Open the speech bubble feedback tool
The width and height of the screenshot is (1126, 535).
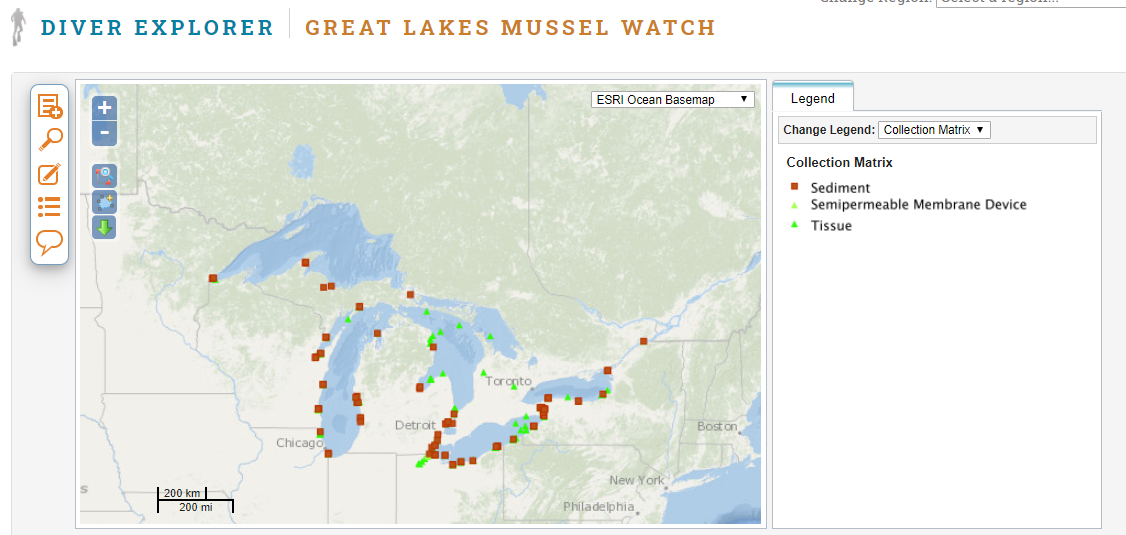(x=50, y=243)
